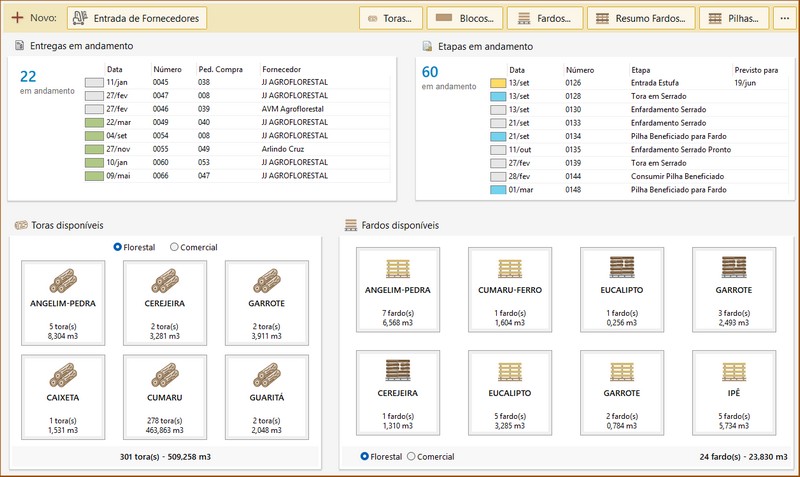Click the 60 em andamento stages count

click(431, 71)
